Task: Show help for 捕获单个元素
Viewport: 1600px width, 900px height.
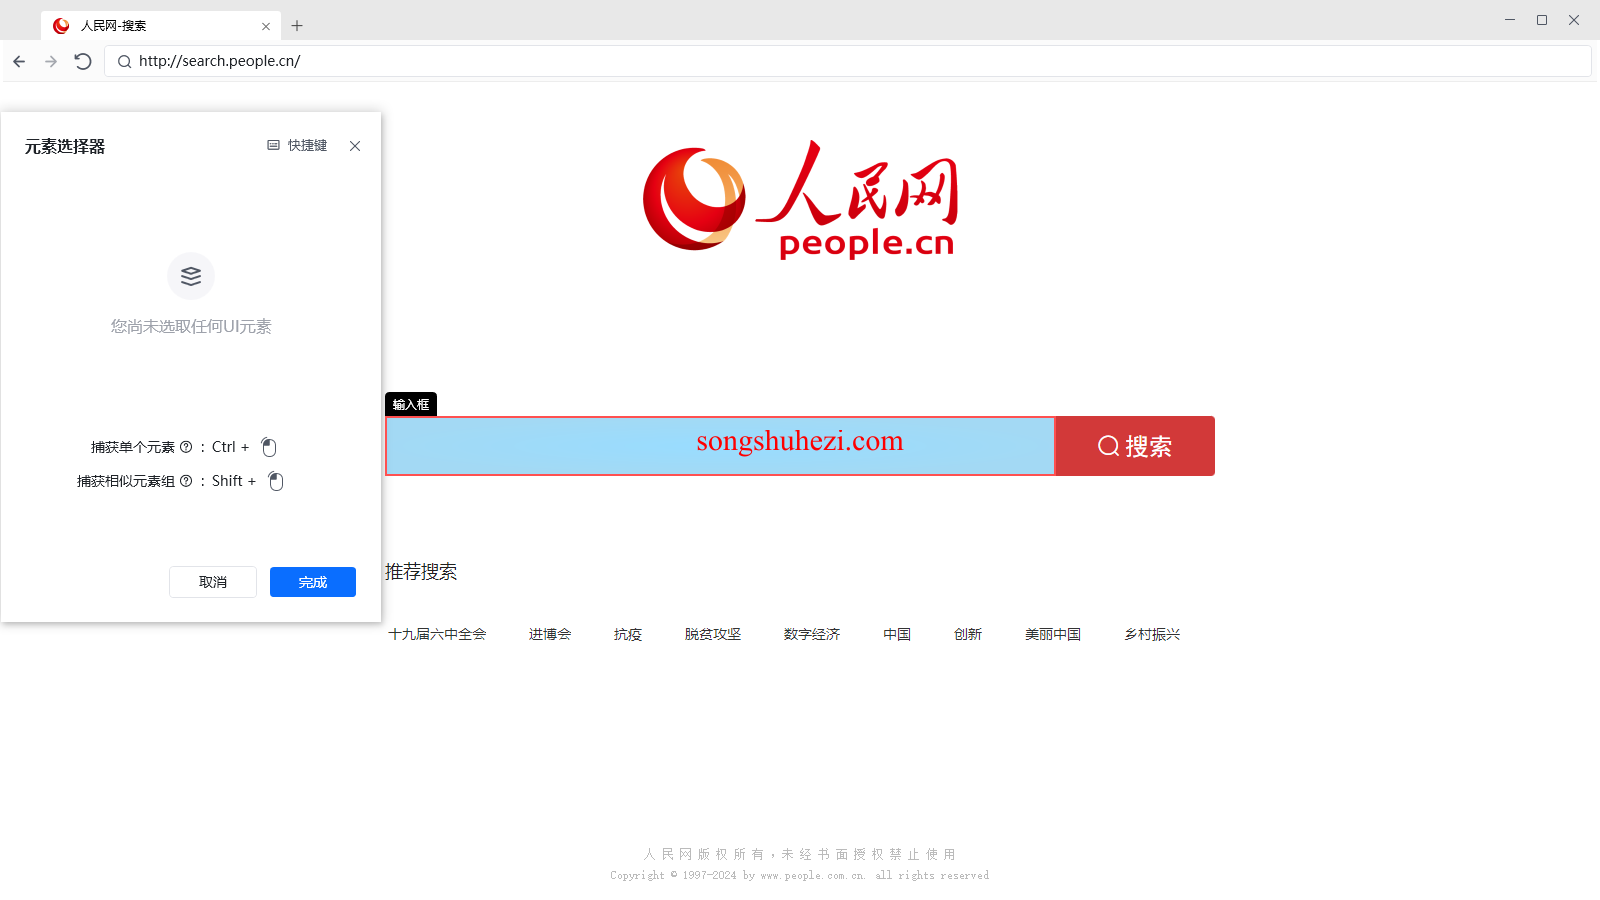Action: [186, 447]
